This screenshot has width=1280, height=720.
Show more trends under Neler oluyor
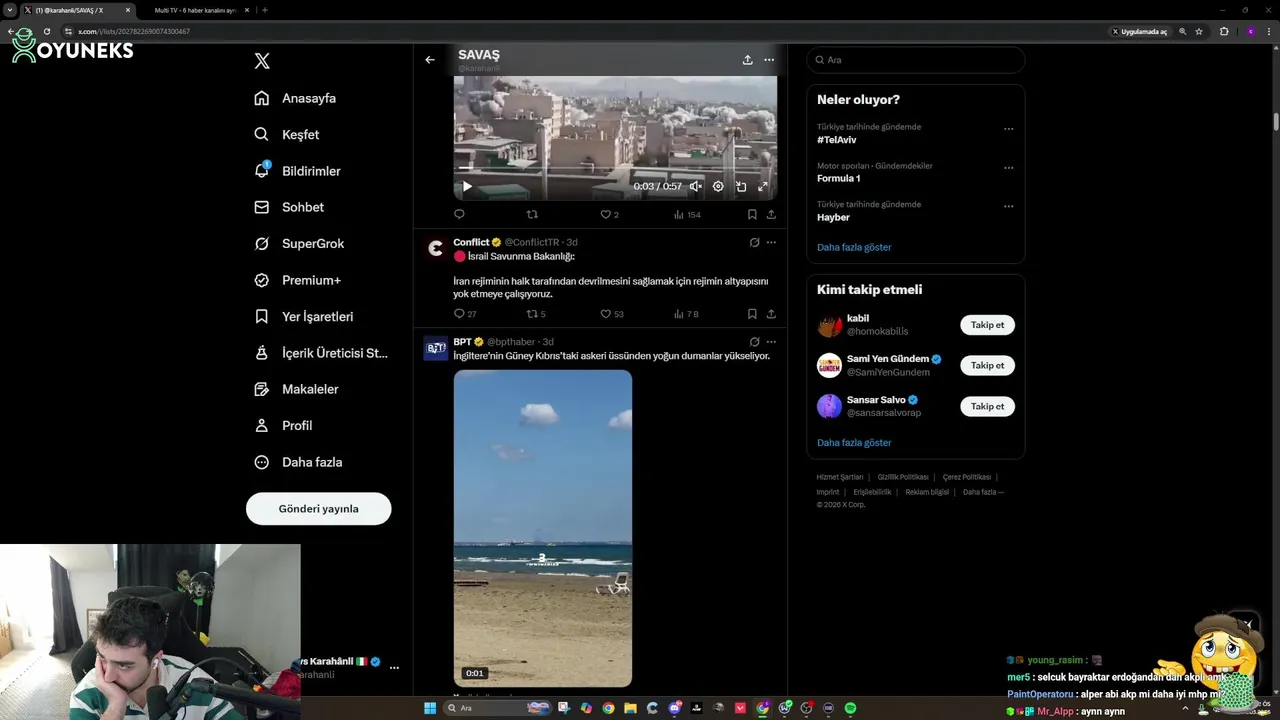click(x=854, y=247)
